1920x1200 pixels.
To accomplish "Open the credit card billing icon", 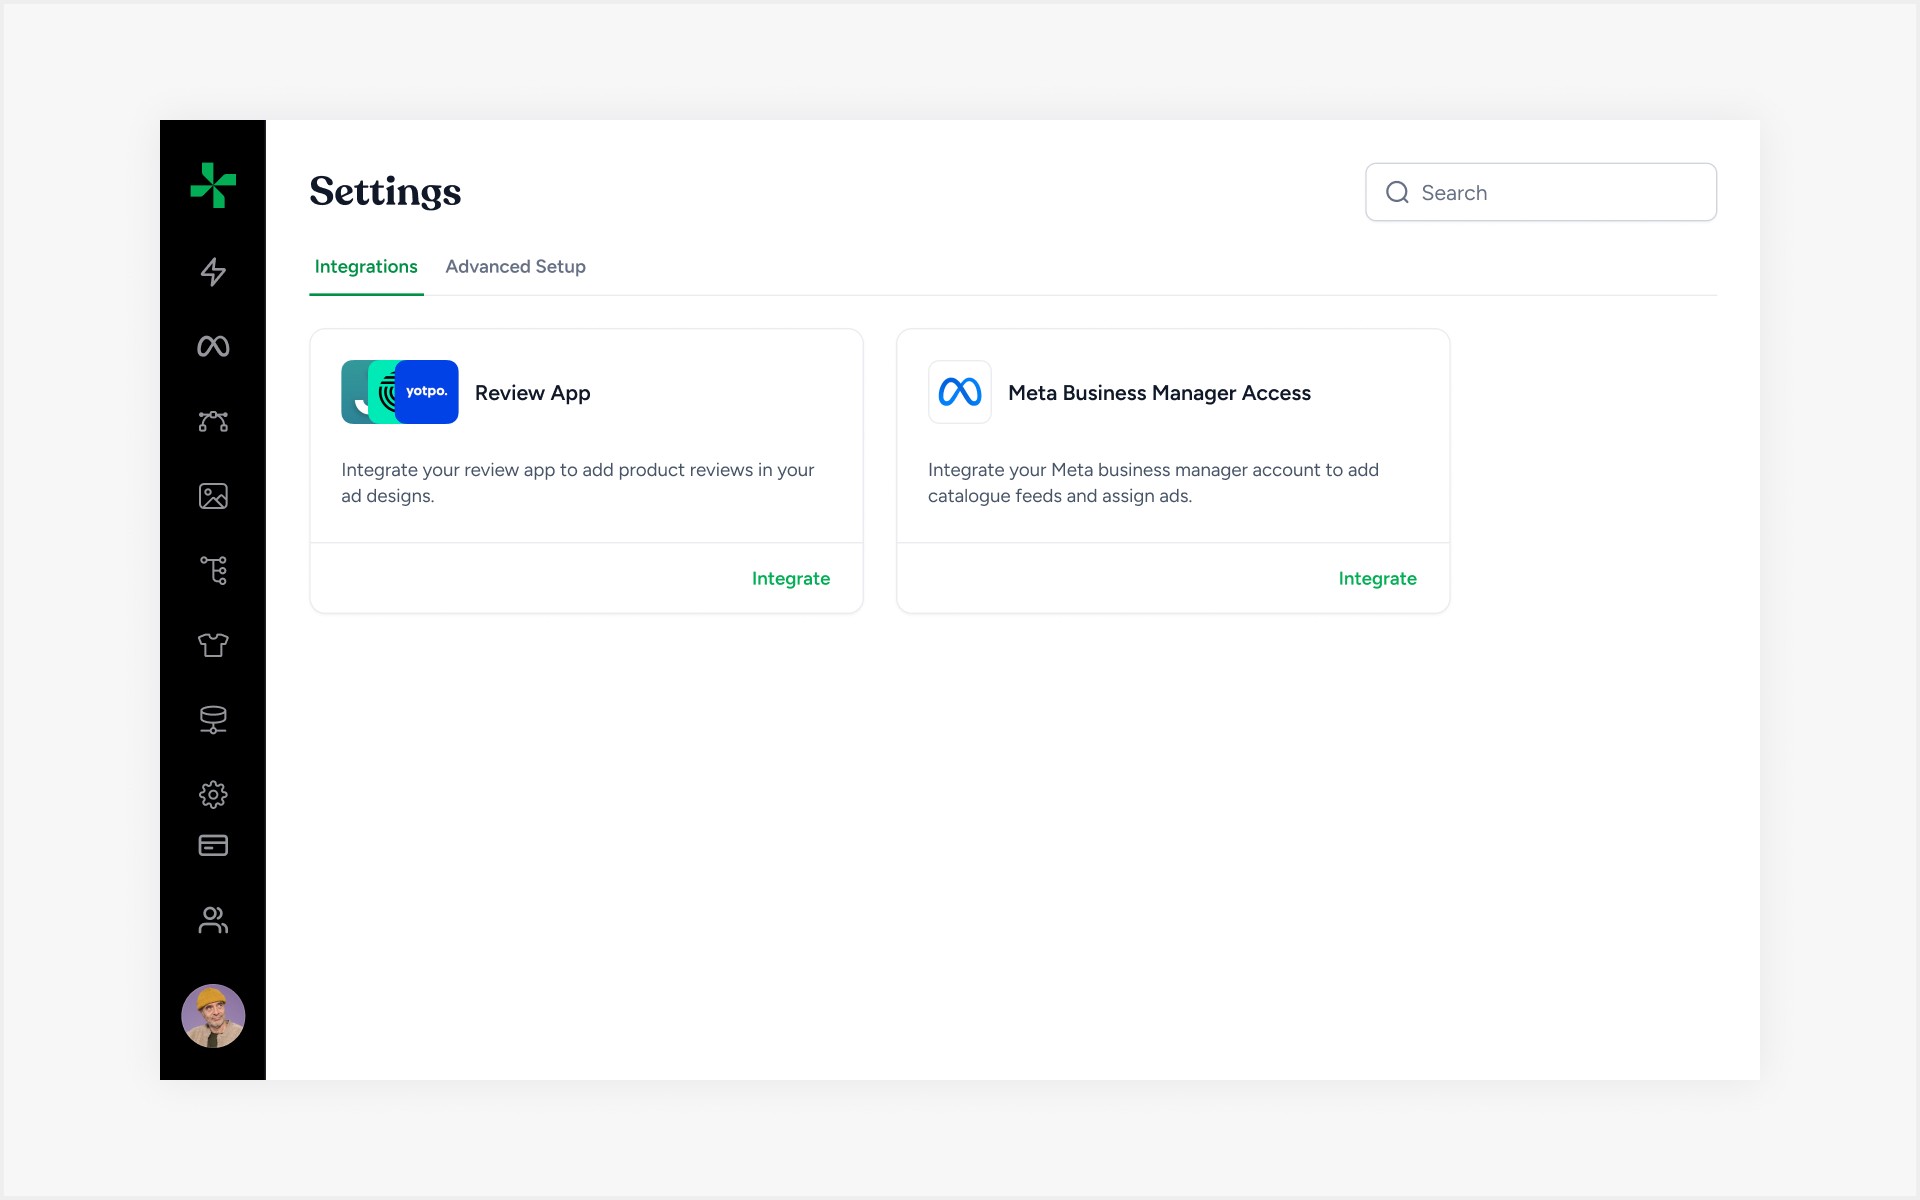I will click(x=213, y=846).
